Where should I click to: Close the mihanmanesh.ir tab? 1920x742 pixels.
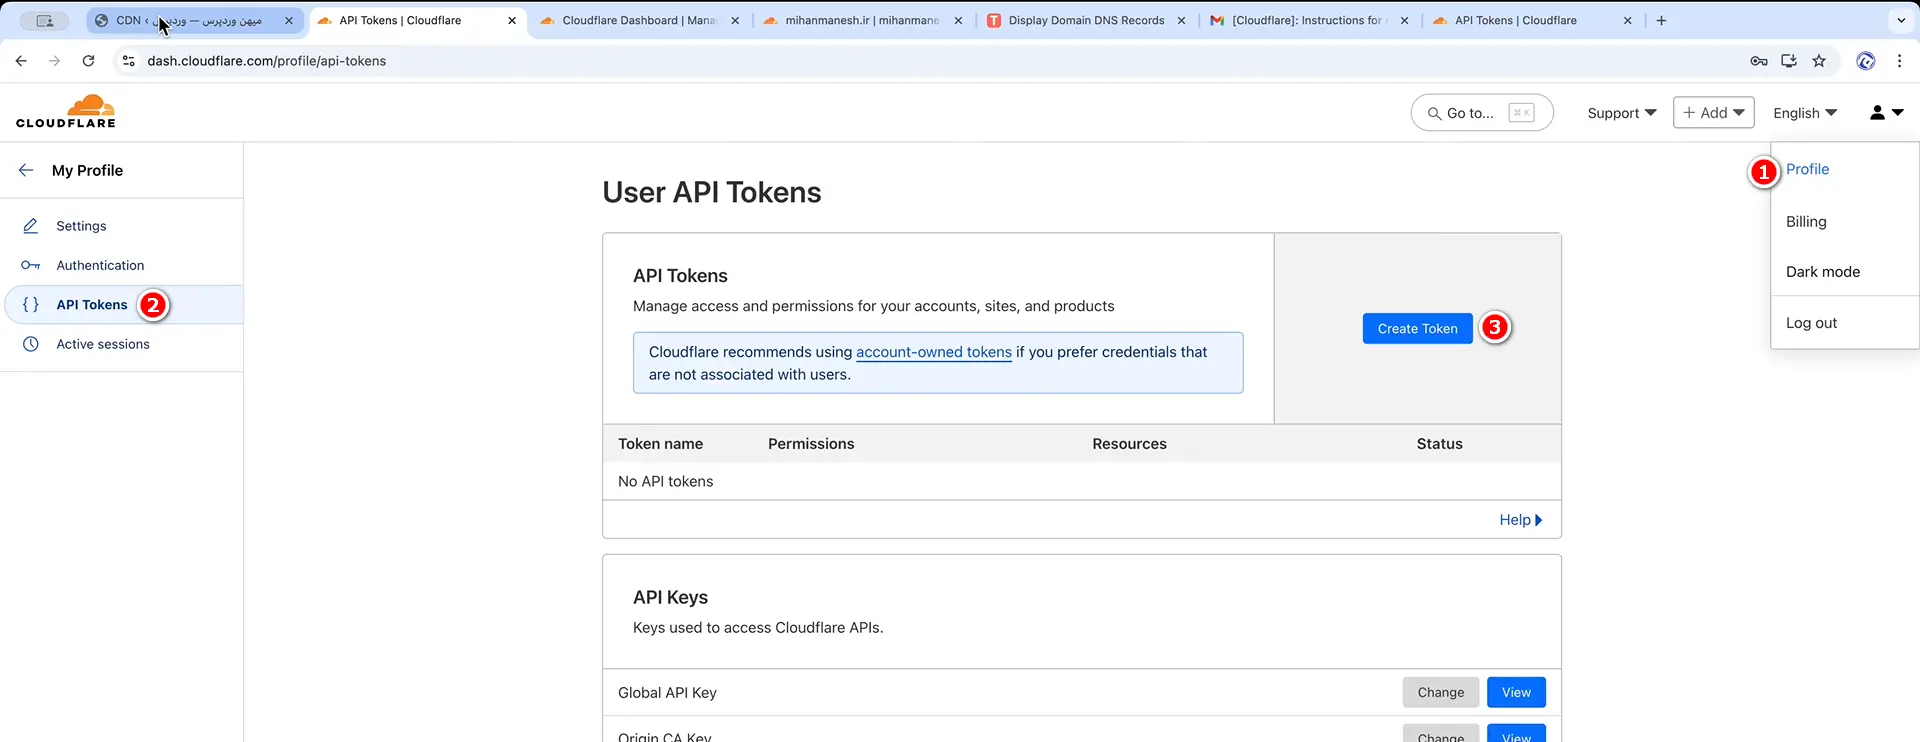click(958, 20)
